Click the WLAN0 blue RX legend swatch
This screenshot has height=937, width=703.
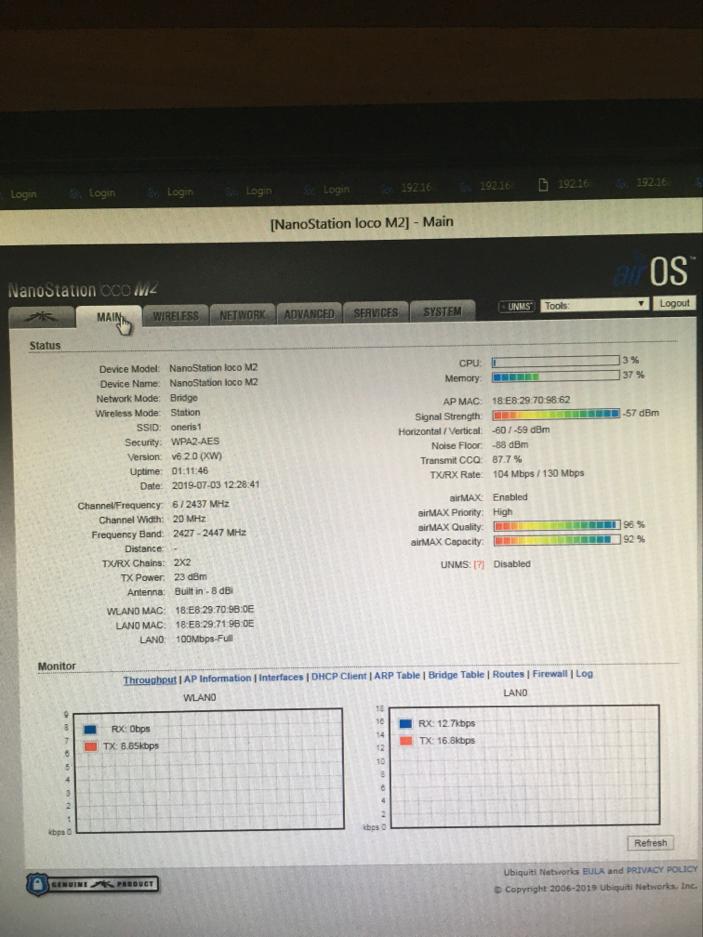(x=90, y=729)
